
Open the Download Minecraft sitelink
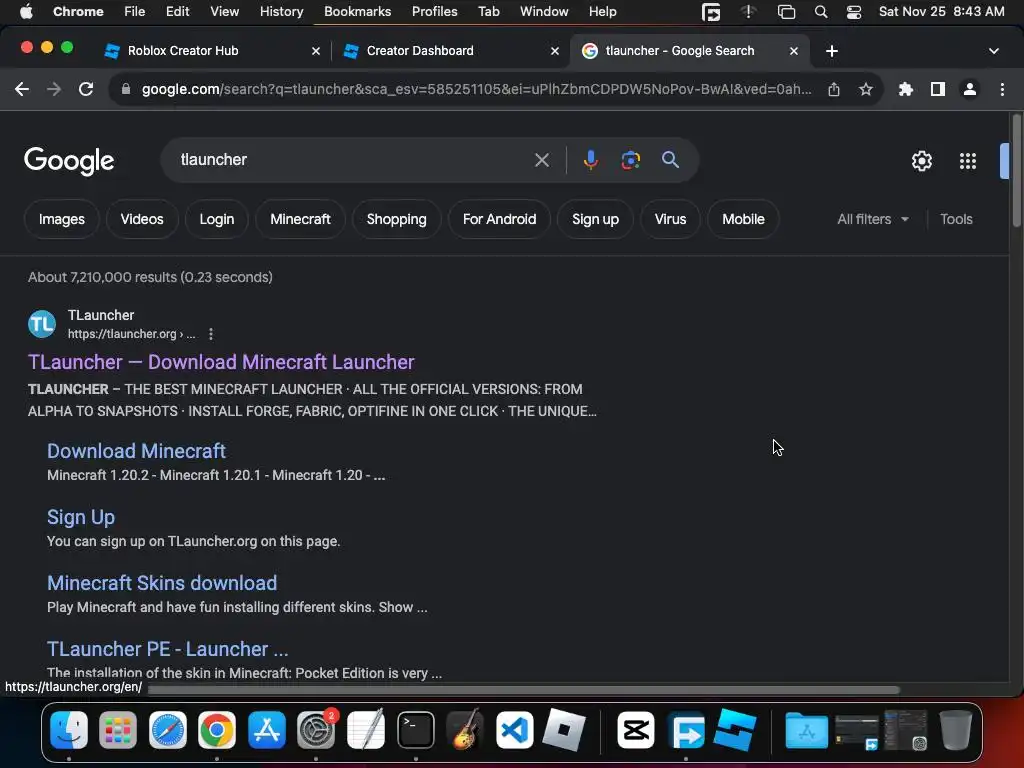136,451
